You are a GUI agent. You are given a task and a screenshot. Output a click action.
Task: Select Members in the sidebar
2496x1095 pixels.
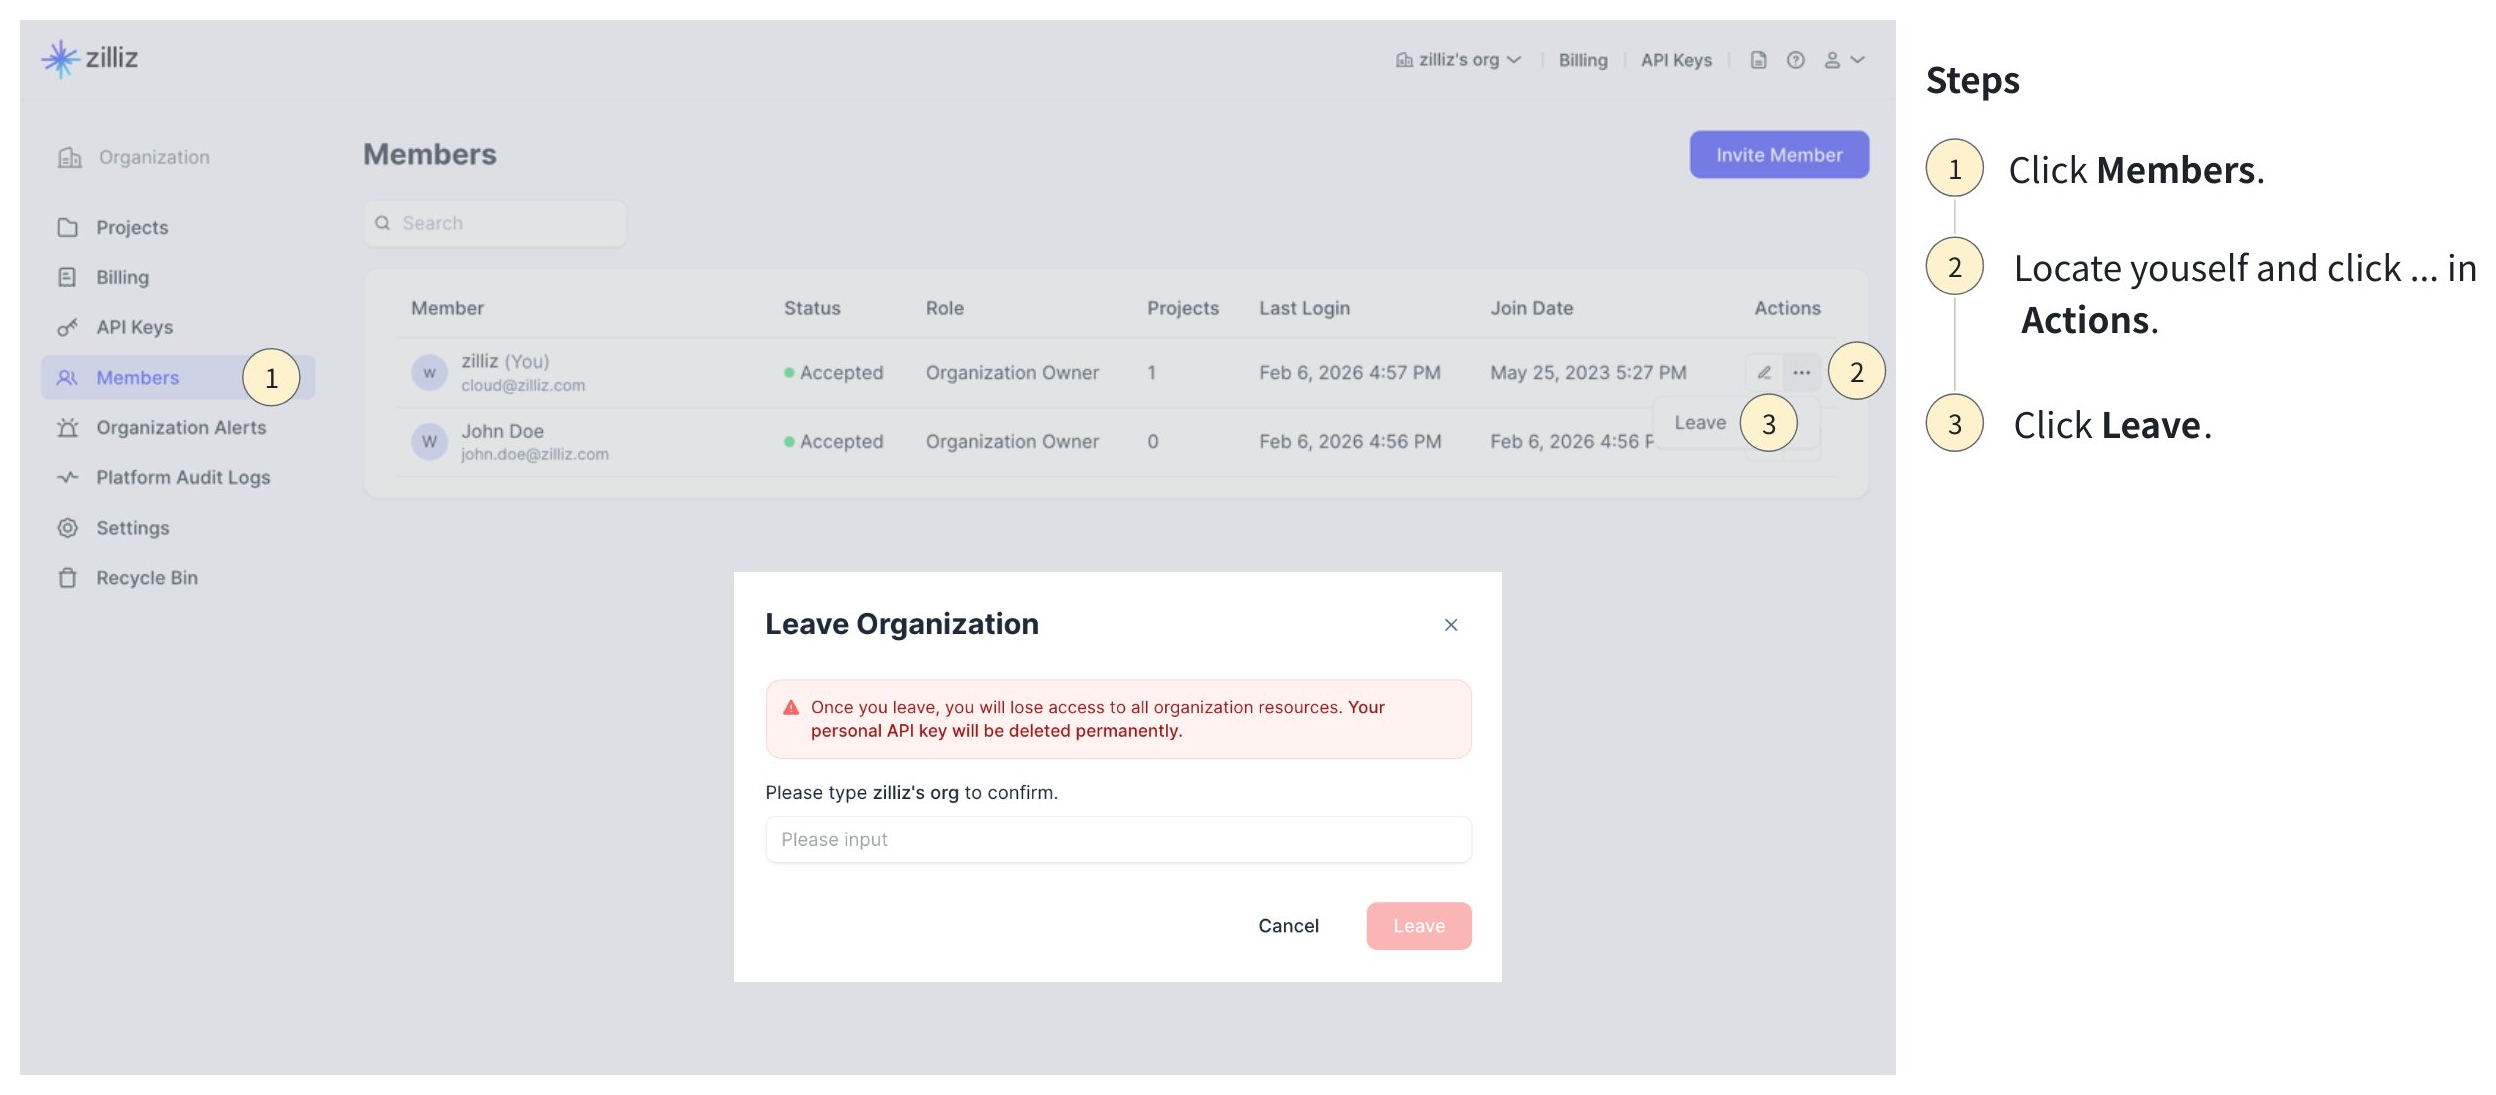[x=138, y=378]
